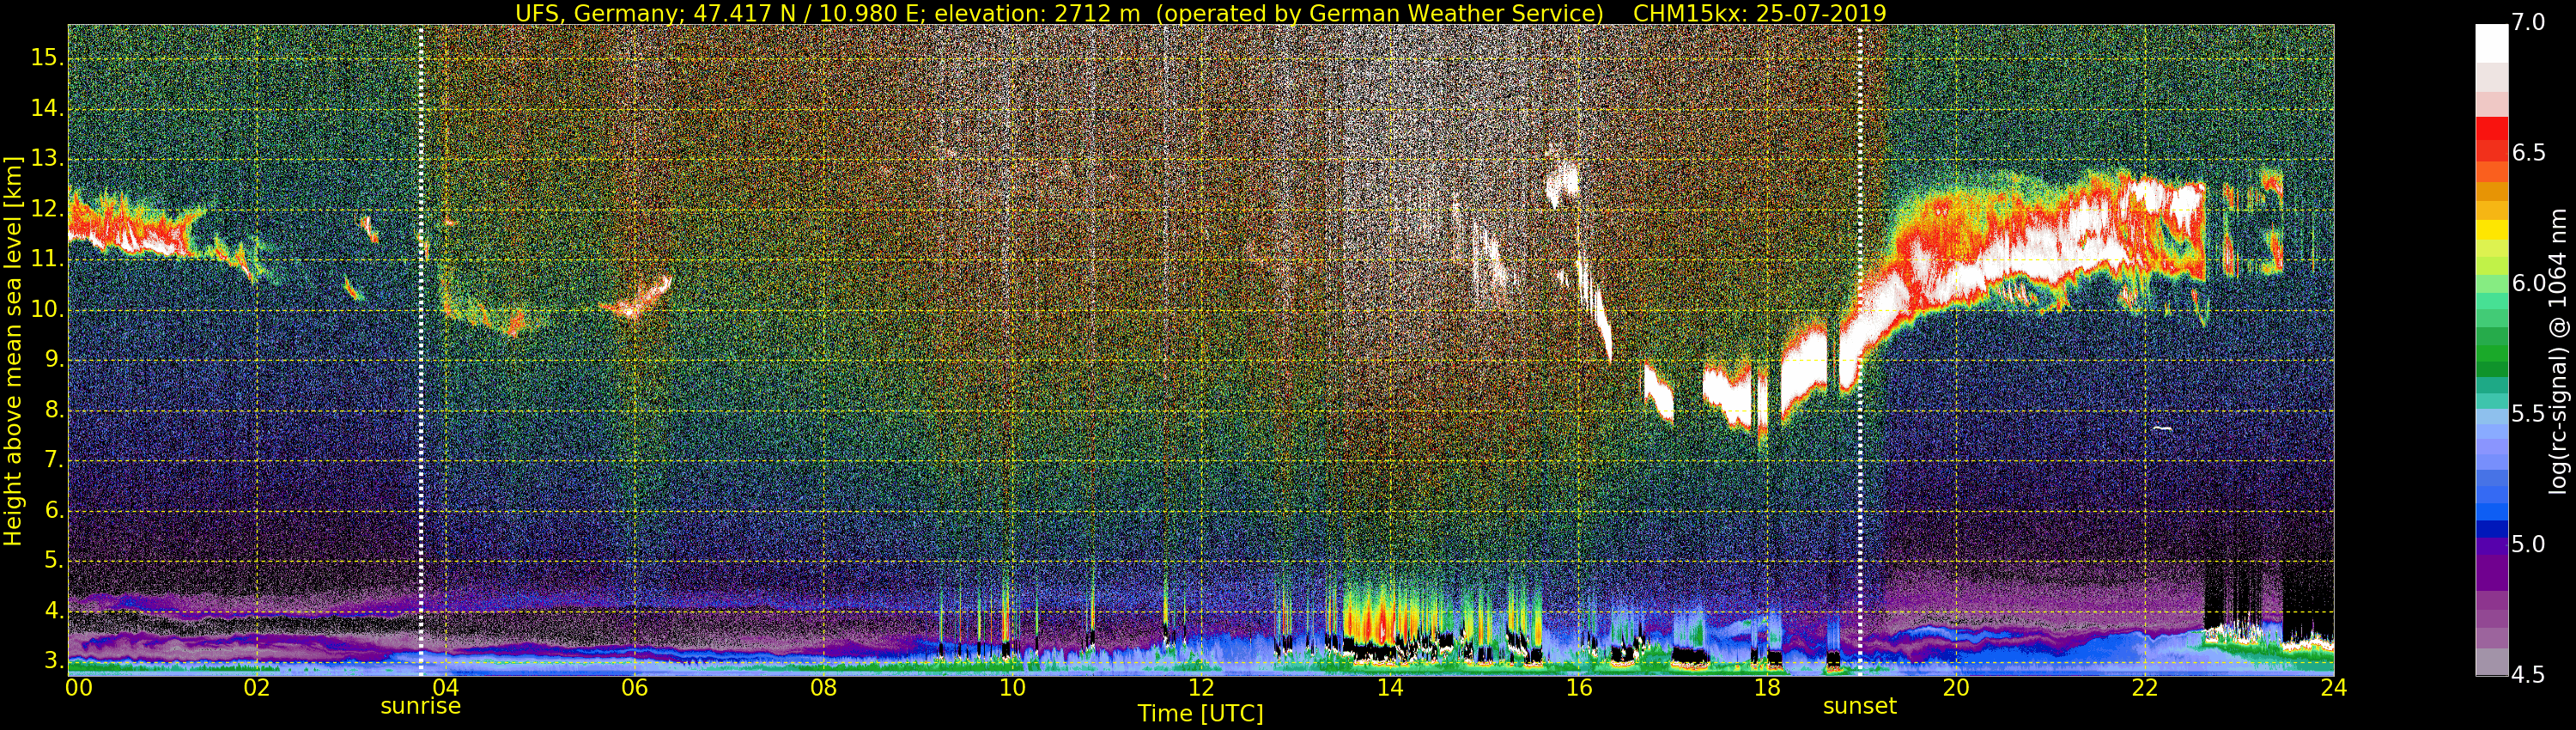2576x730 pixels.
Task: Click the '12.' height tick label
Action: pyautogui.click(x=46, y=209)
